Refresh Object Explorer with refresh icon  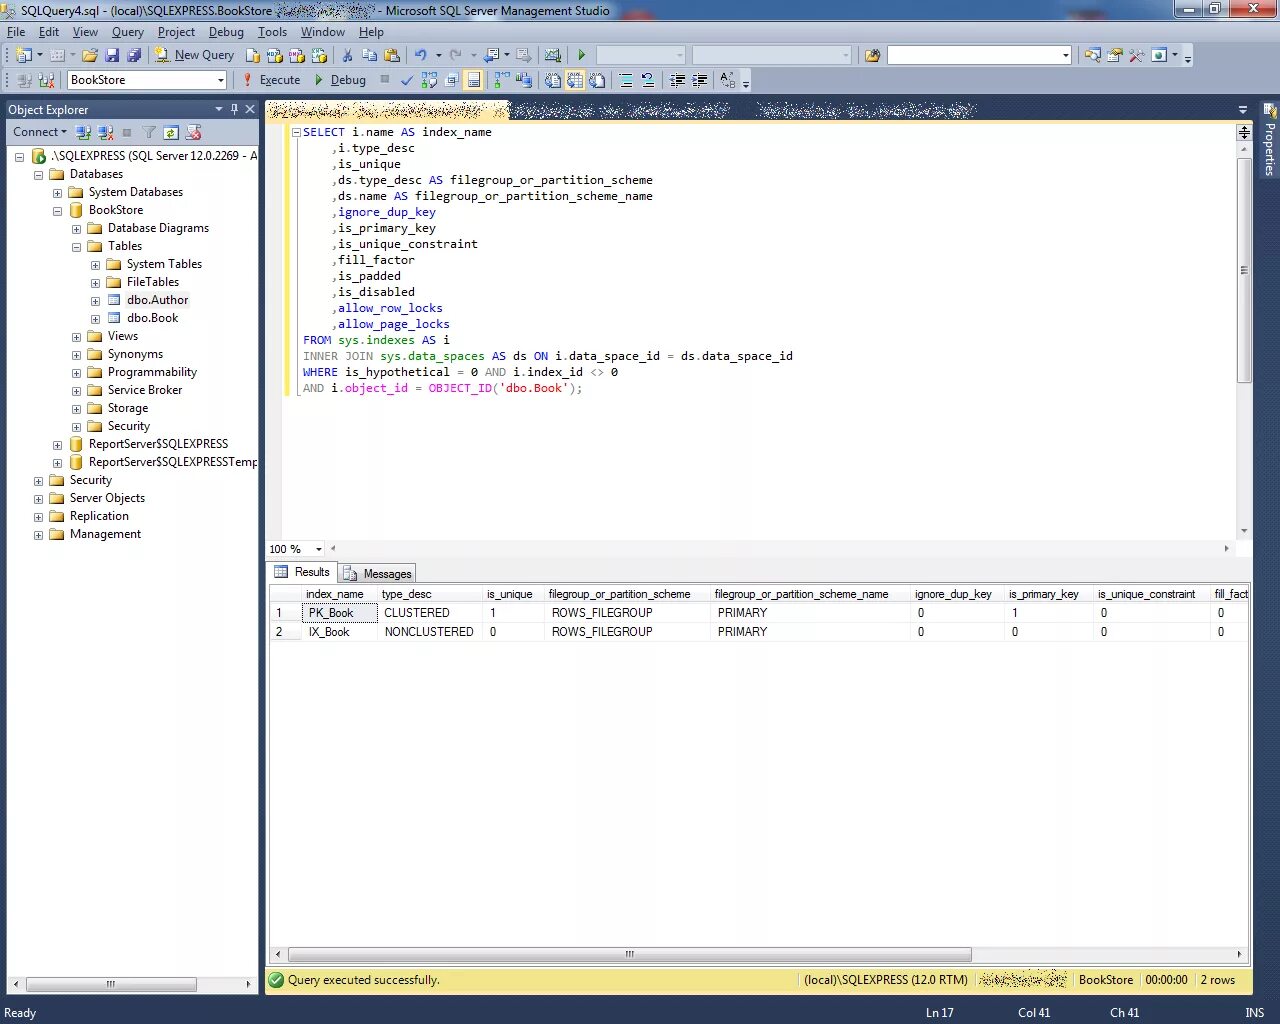pos(171,132)
